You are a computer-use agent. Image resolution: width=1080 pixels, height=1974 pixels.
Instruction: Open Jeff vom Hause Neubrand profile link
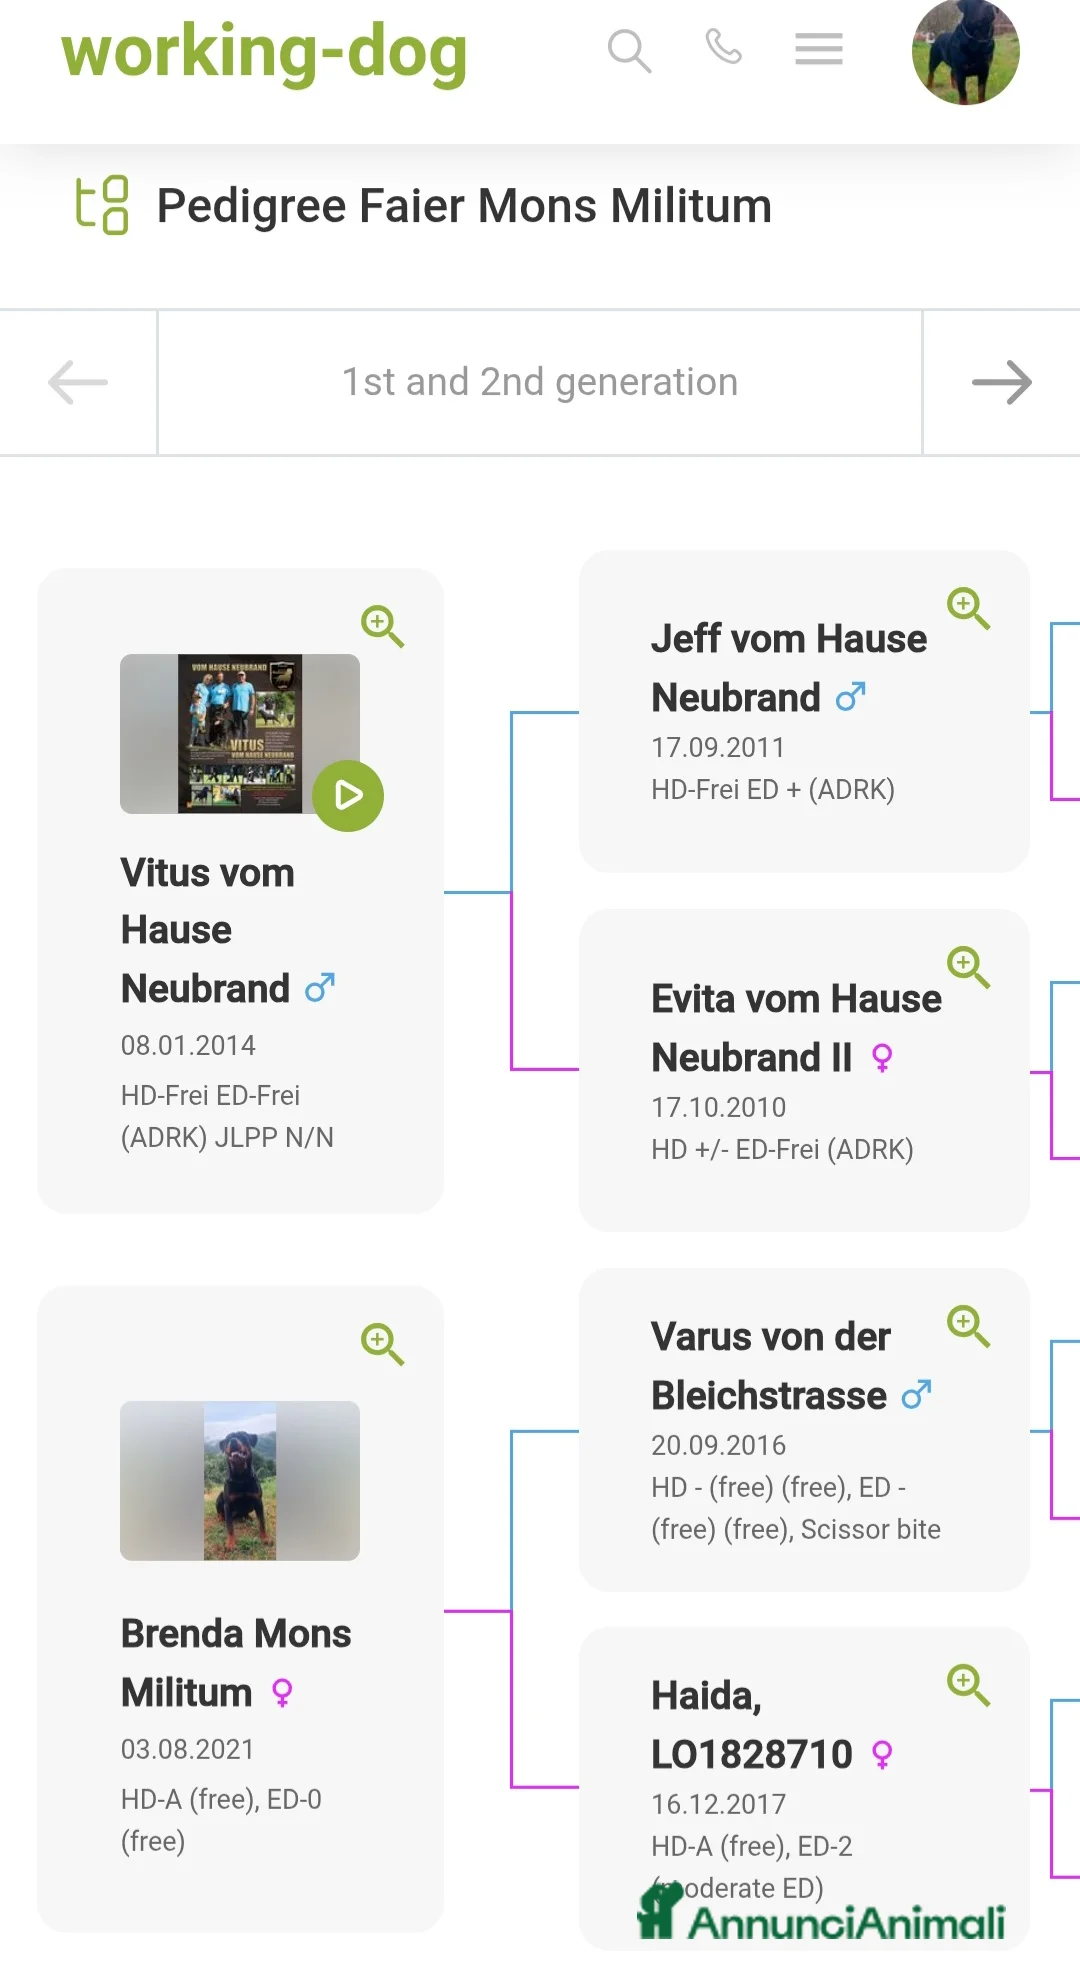pos(788,668)
